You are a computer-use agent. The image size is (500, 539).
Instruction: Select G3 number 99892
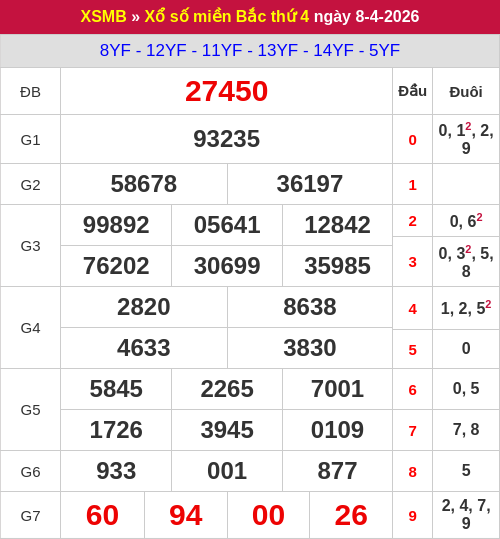pyautogui.click(x=116, y=225)
